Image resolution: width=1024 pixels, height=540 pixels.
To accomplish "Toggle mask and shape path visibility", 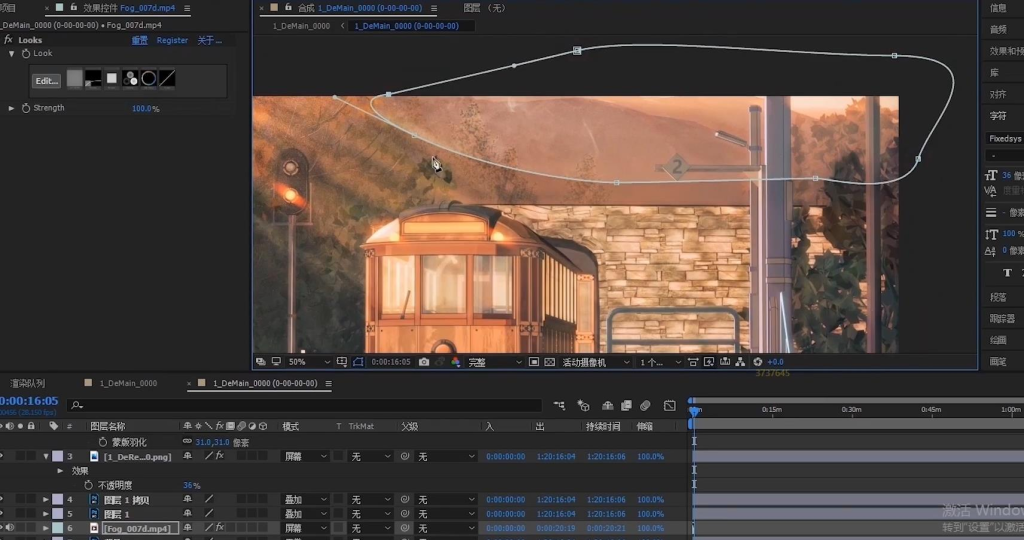I will [358, 362].
